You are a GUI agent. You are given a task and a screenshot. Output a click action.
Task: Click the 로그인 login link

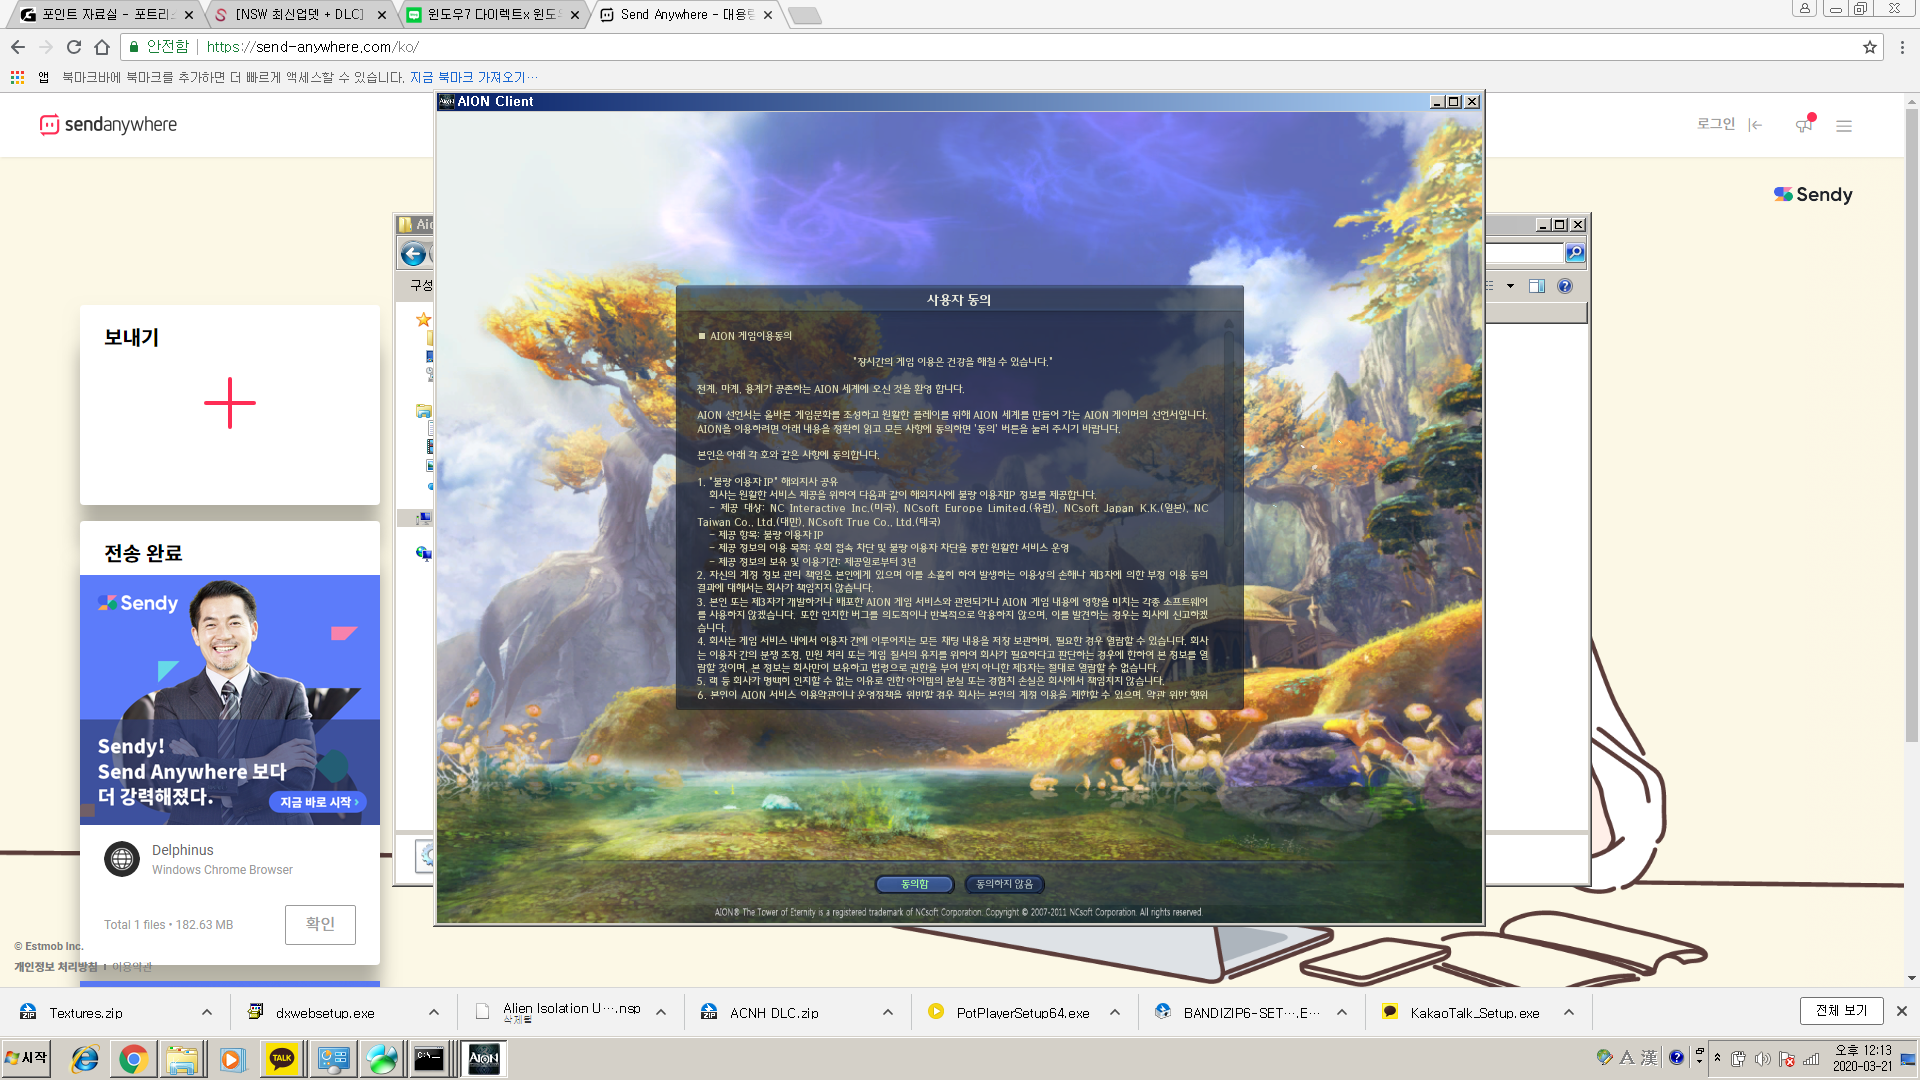tap(1716, 124)
